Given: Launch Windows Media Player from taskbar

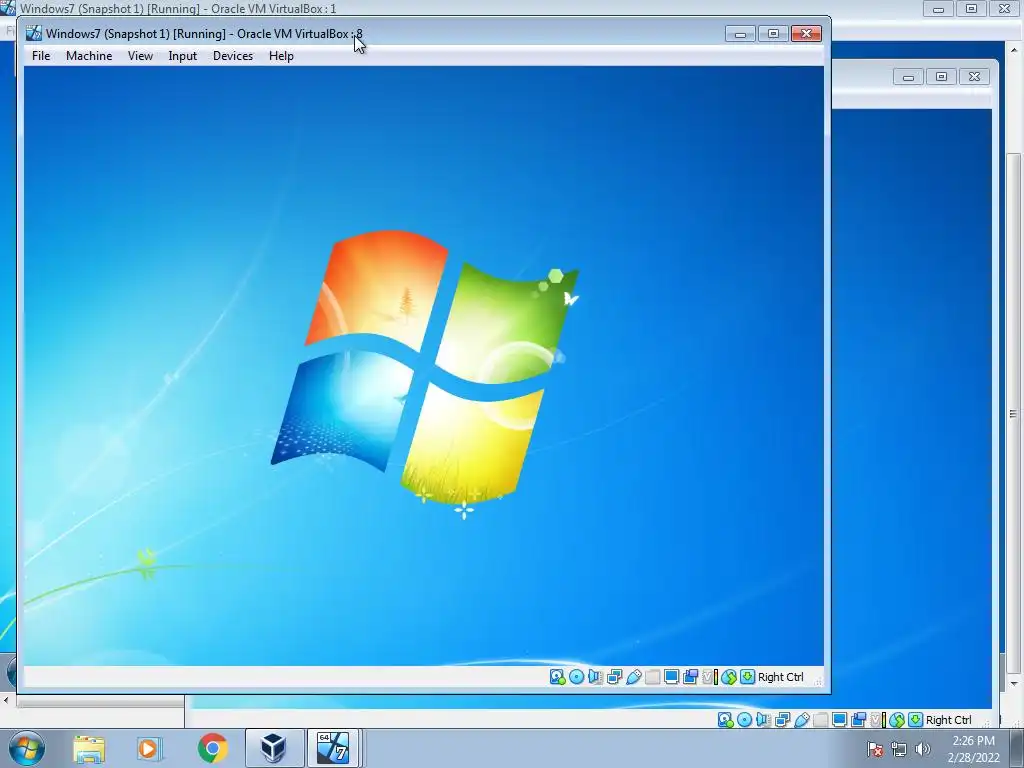Looking at the screenshot, I should (x=150, y=748).
